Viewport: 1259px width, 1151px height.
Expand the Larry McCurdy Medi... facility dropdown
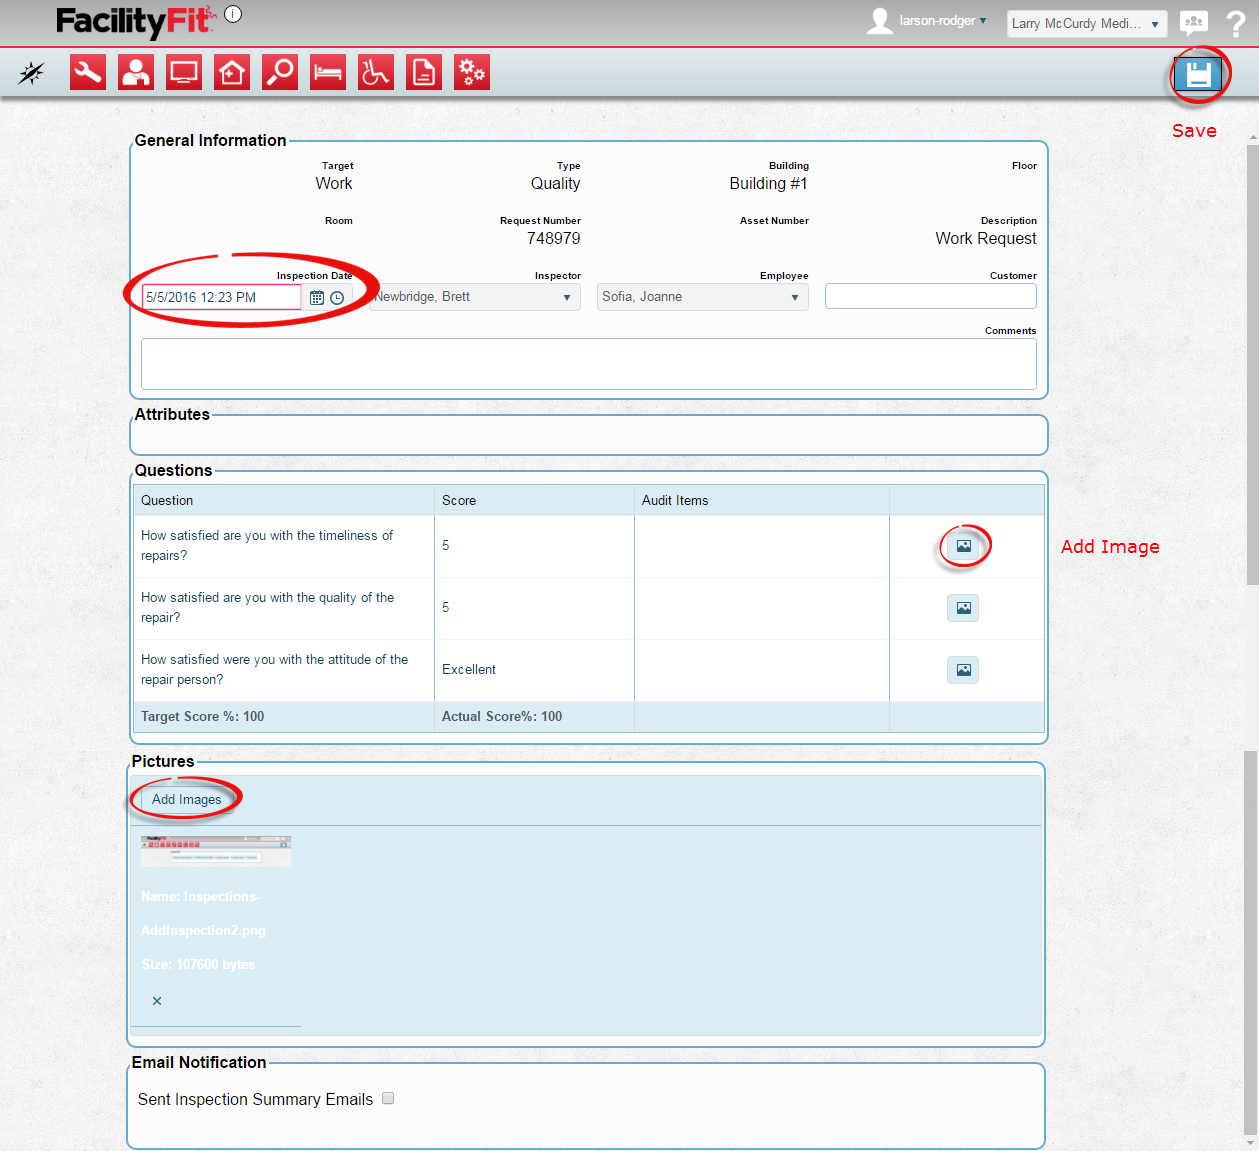click(1086, 24)
